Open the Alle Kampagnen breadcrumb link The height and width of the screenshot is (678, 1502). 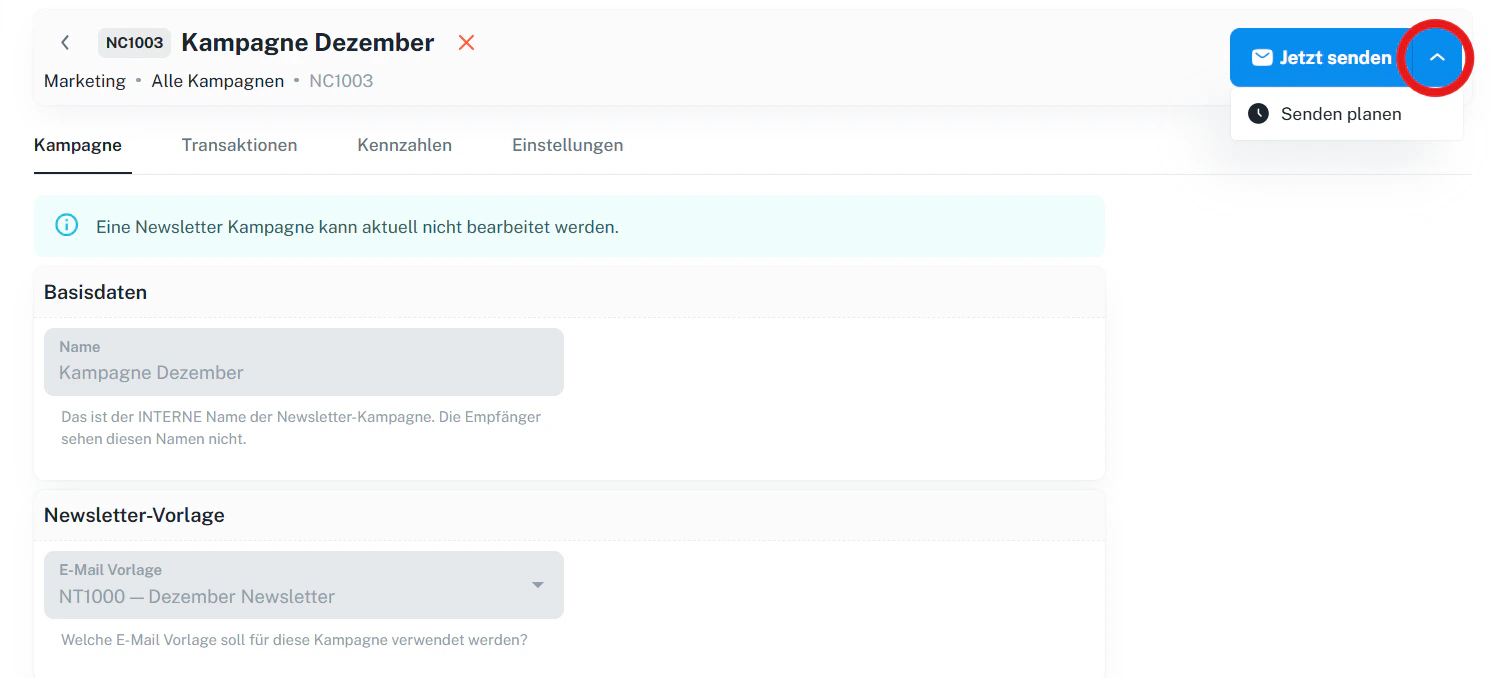point(217,80)
